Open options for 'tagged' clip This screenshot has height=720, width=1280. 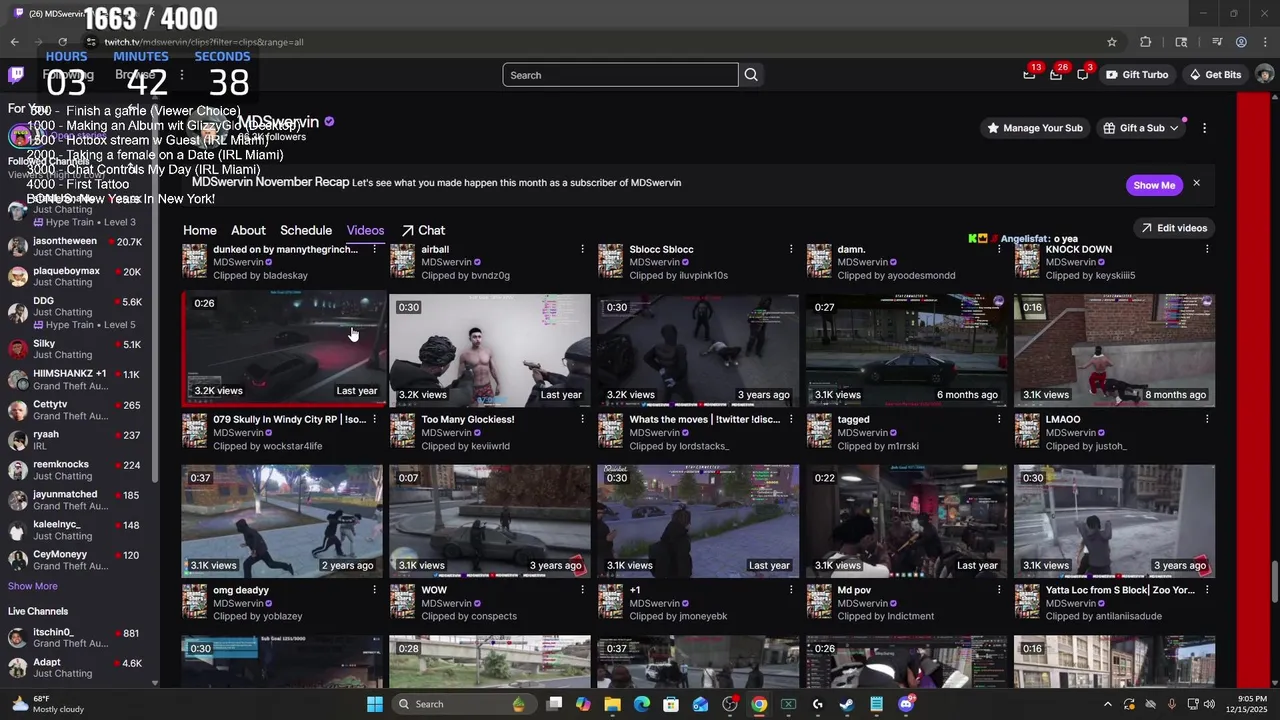pyautogui.click(x=999, y=420)
